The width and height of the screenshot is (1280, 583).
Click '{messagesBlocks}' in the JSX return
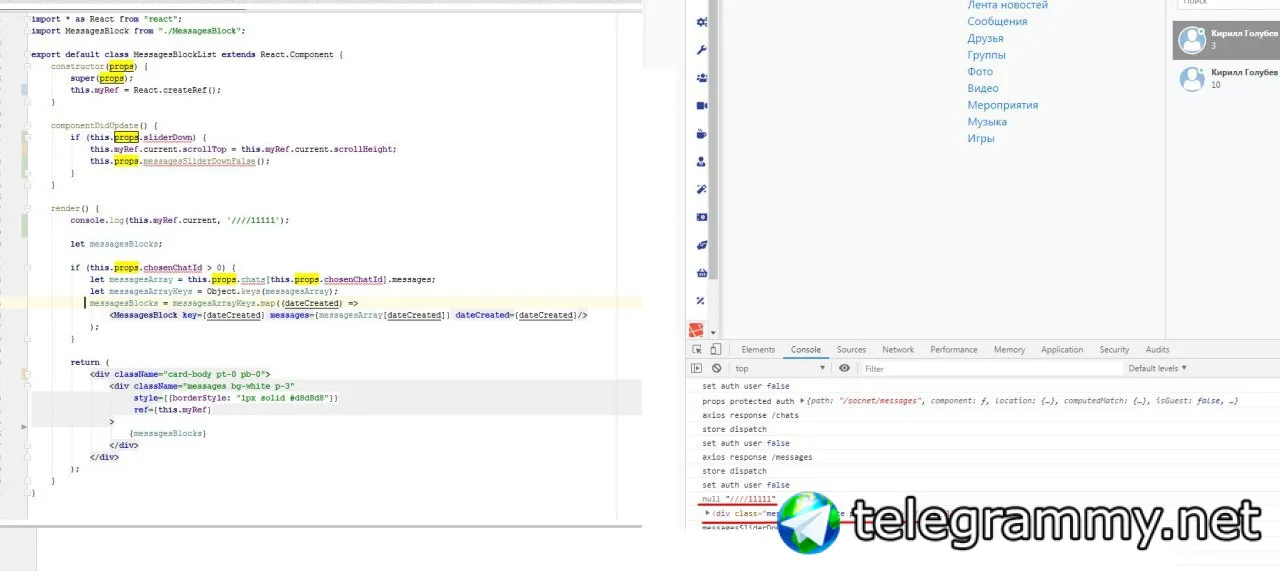tap(167, 433)
